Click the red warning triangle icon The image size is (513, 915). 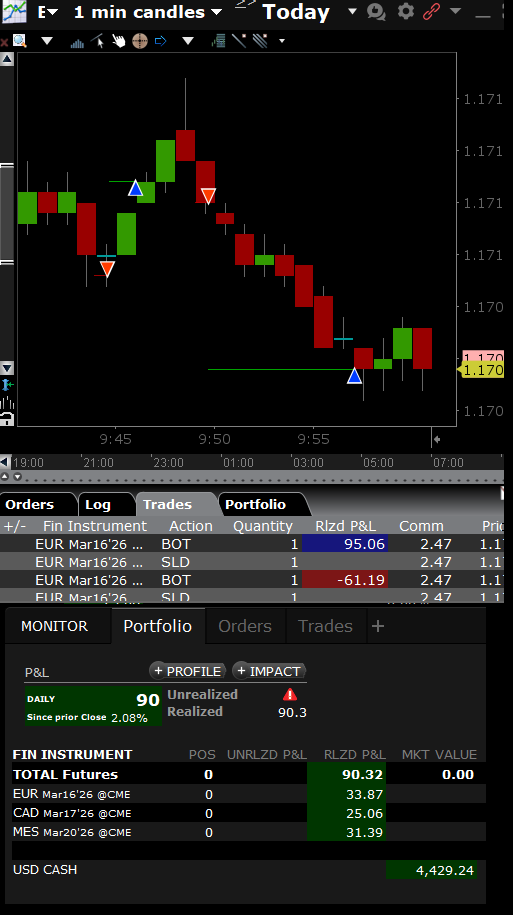click(289, 694)
